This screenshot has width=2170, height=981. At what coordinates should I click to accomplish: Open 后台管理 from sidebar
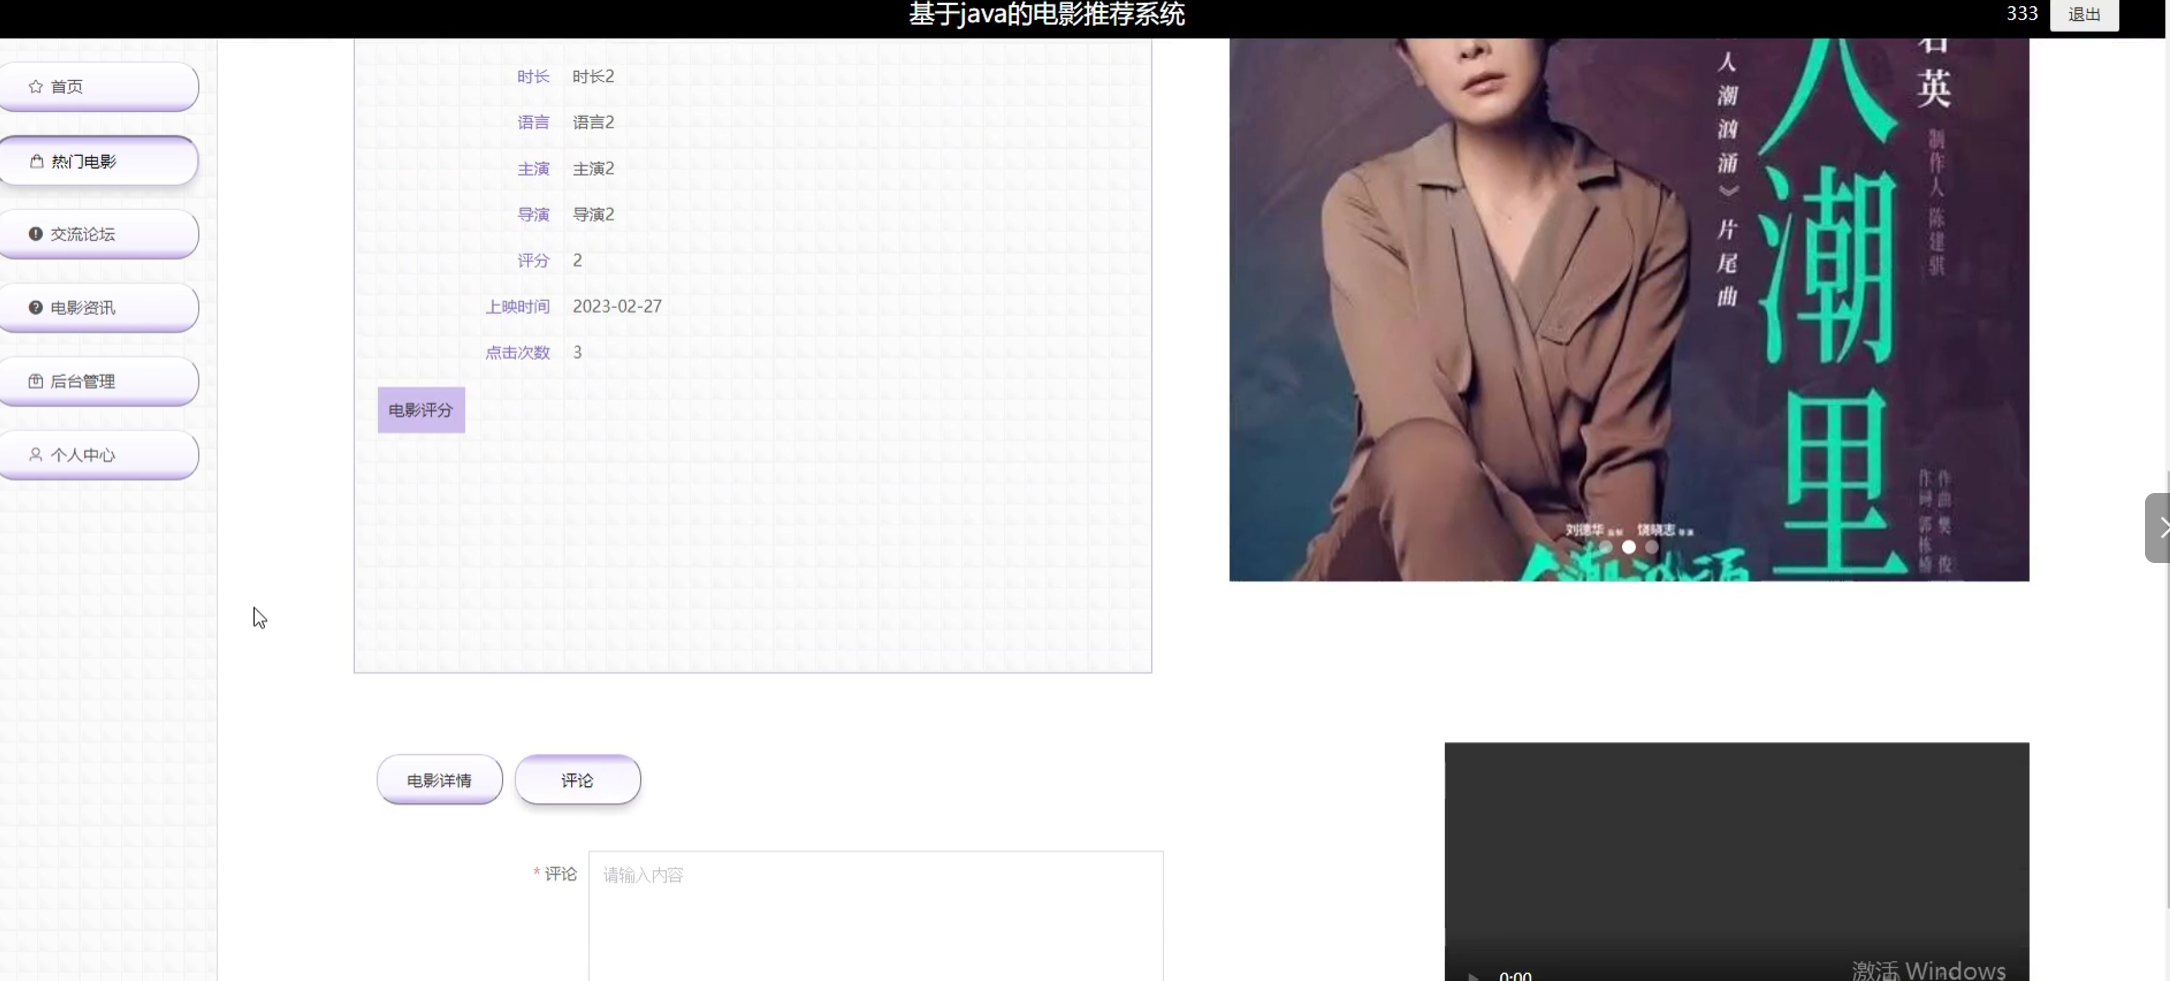click(x=99, y=381)
